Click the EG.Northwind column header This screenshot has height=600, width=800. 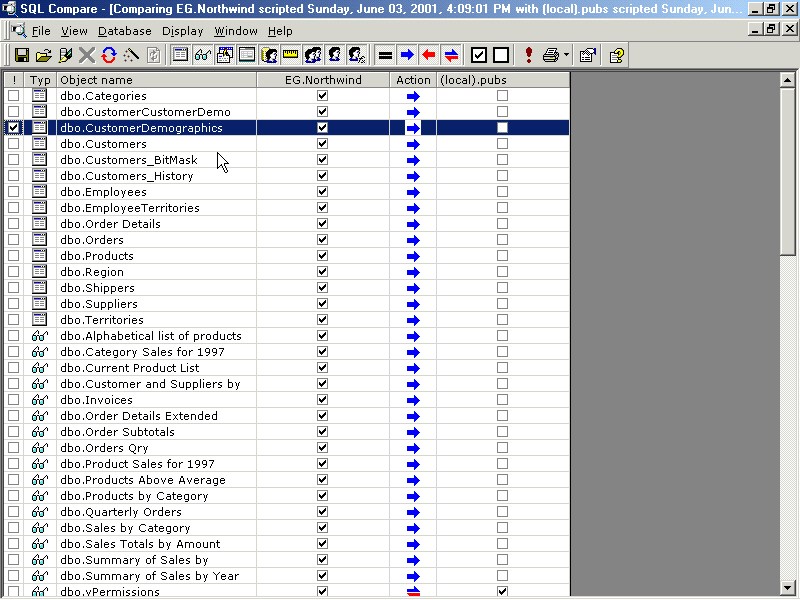click(323, 80)
